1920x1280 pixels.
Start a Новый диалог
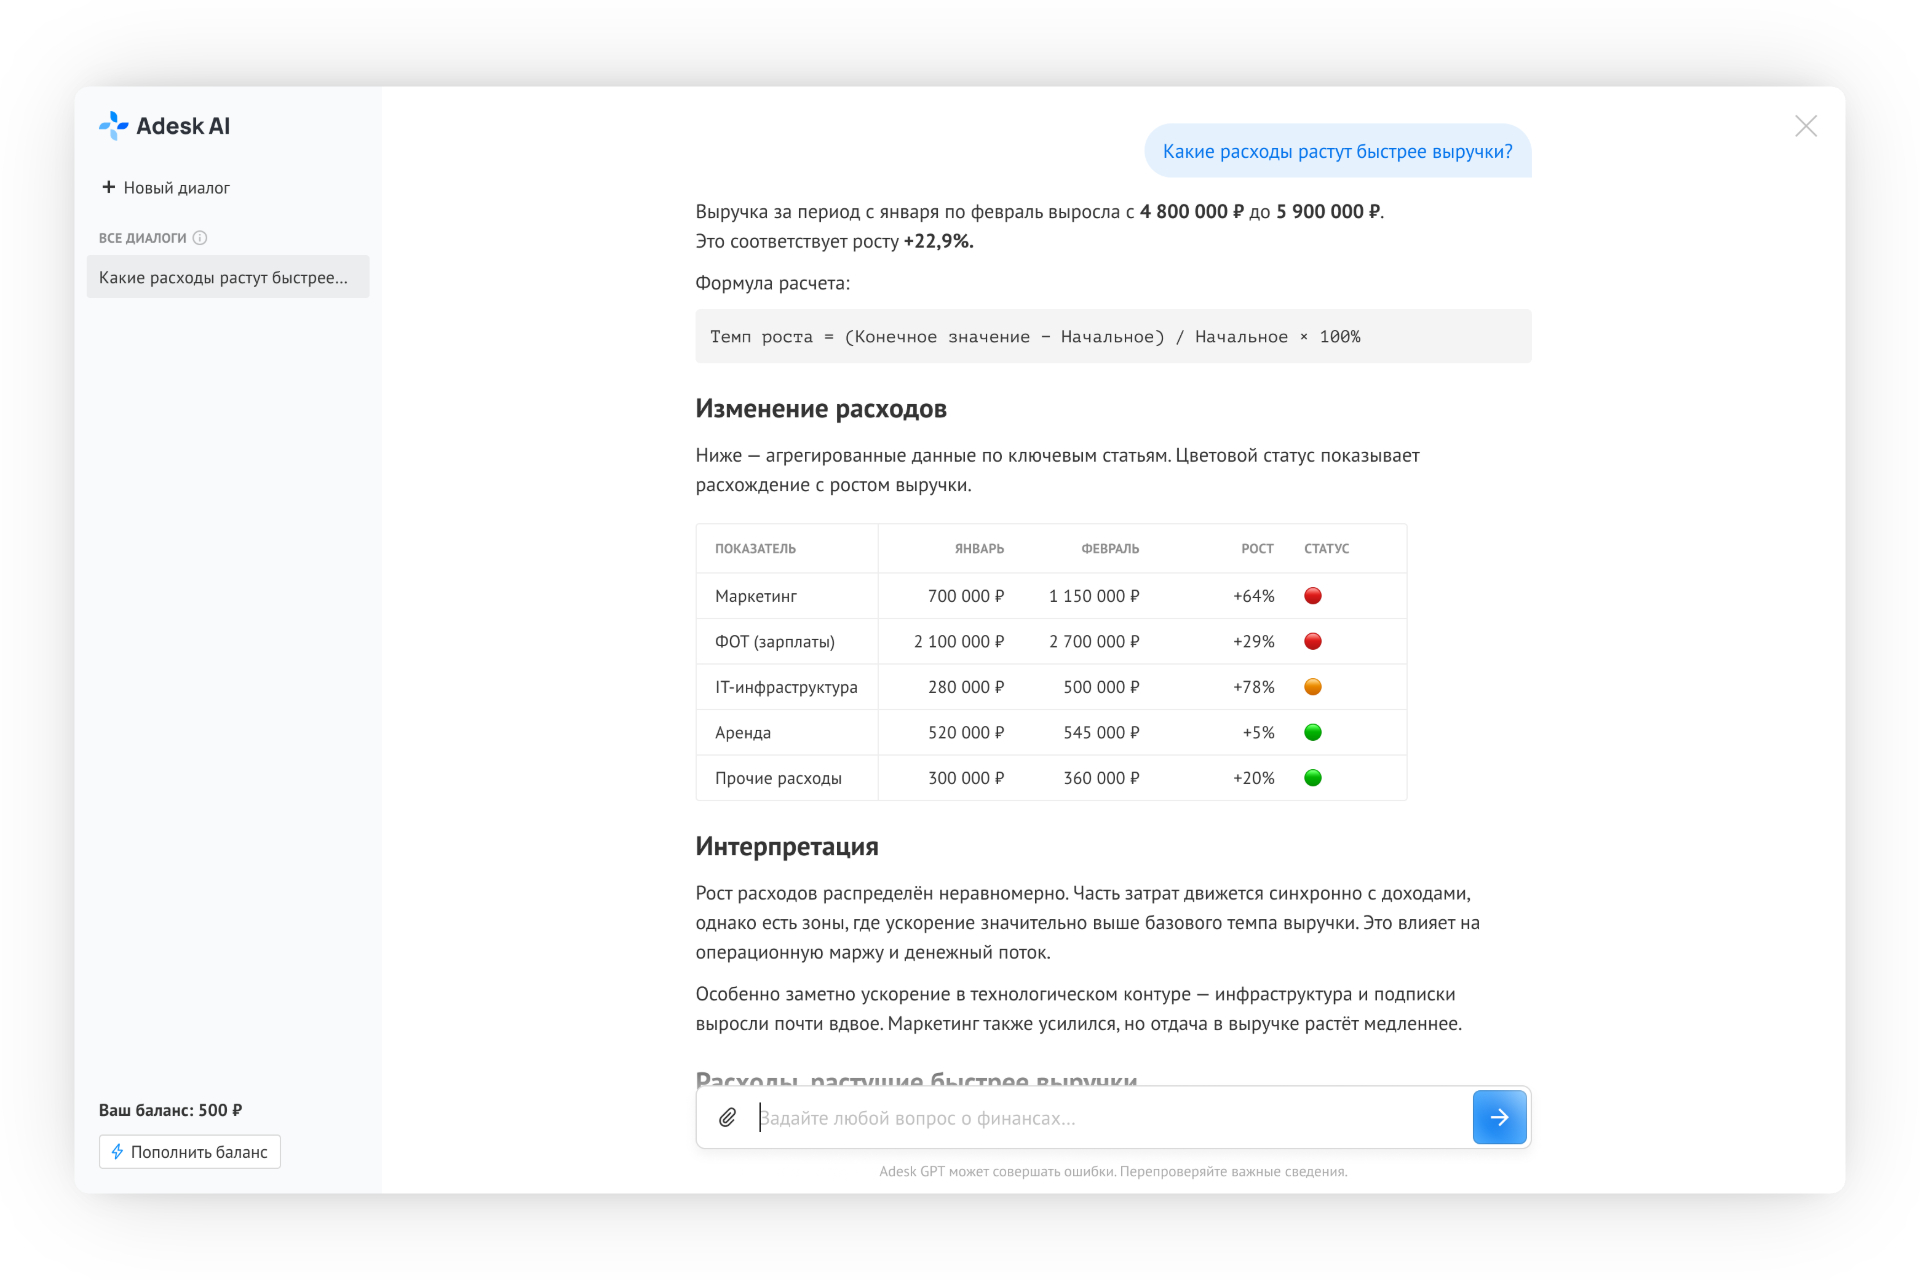coord(165,187)
